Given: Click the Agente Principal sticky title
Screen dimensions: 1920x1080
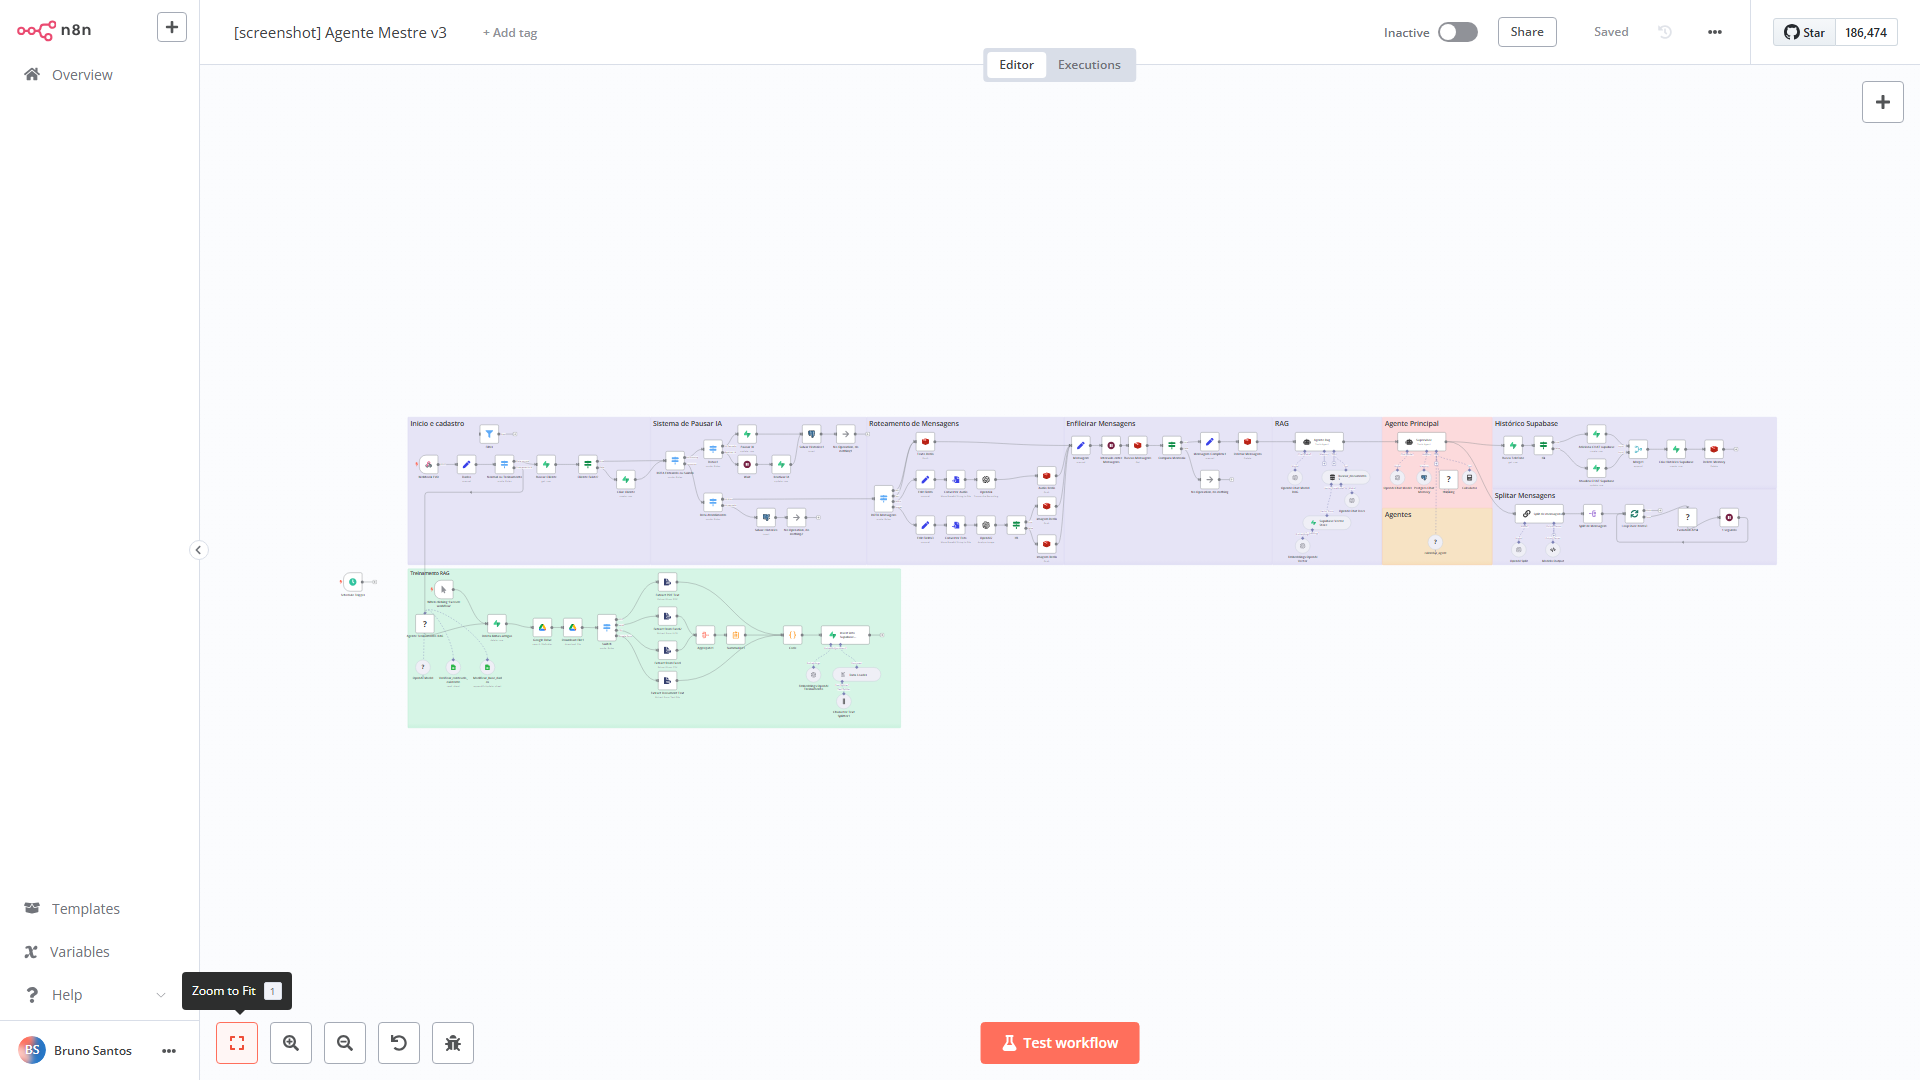Looking at the screenshot, I should coord(1412,424).
